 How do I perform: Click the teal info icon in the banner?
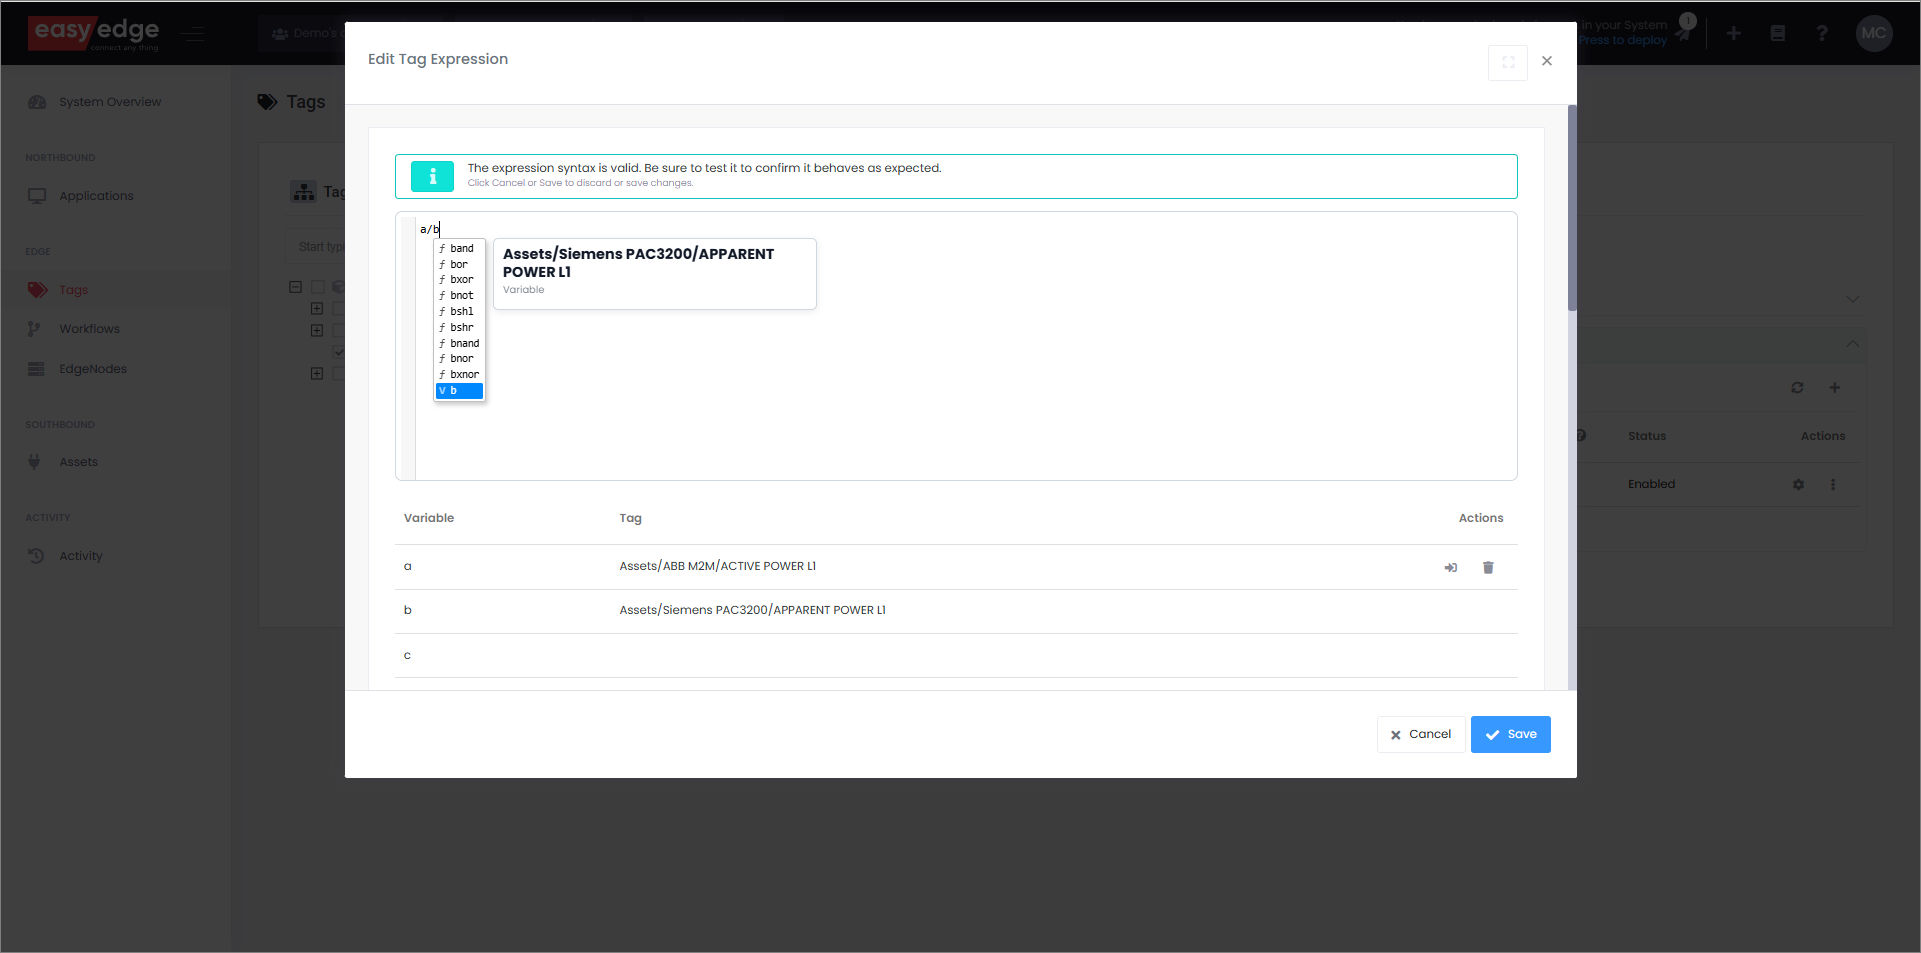(x=432, y=176)
